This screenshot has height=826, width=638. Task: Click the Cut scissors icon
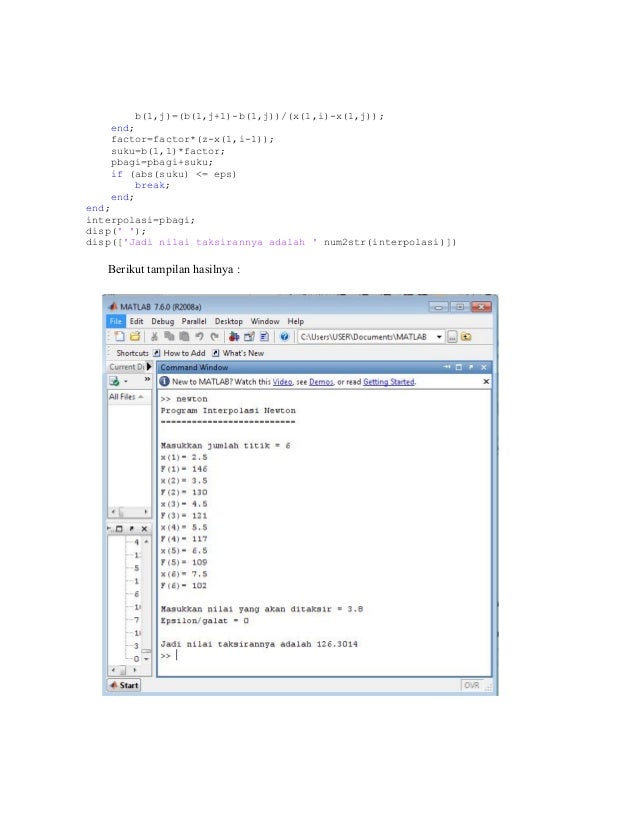[x=154, y=337]
